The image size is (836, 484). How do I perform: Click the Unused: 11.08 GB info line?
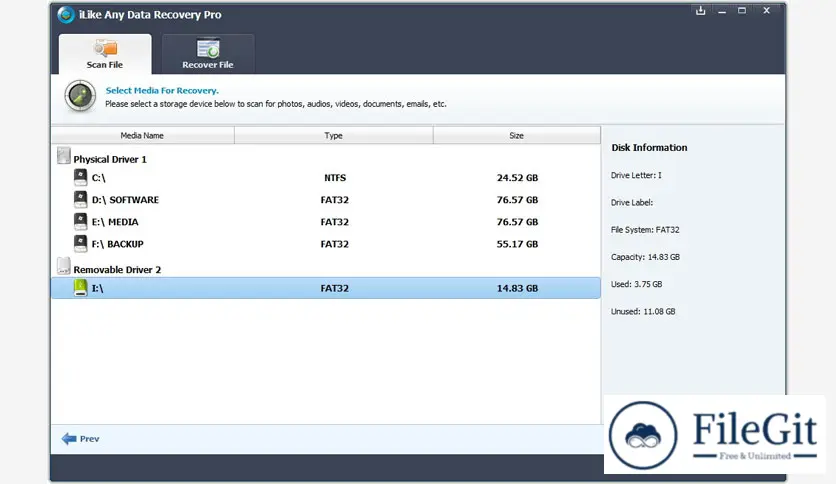[x=643, y=311]
